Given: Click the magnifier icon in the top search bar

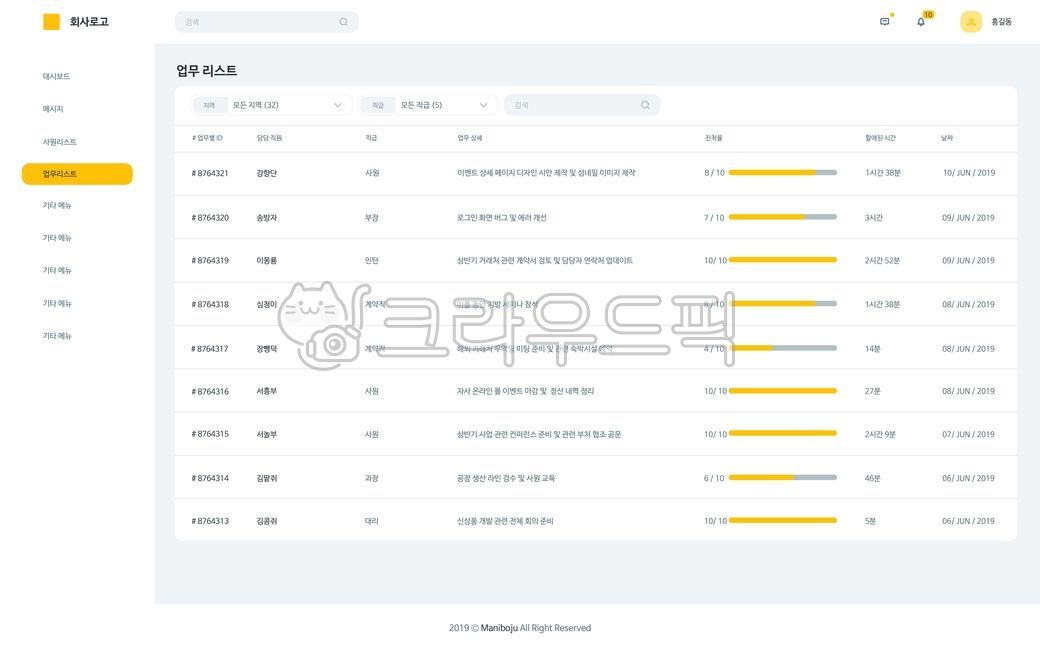Looking at the screenshot, I should 342,20.
